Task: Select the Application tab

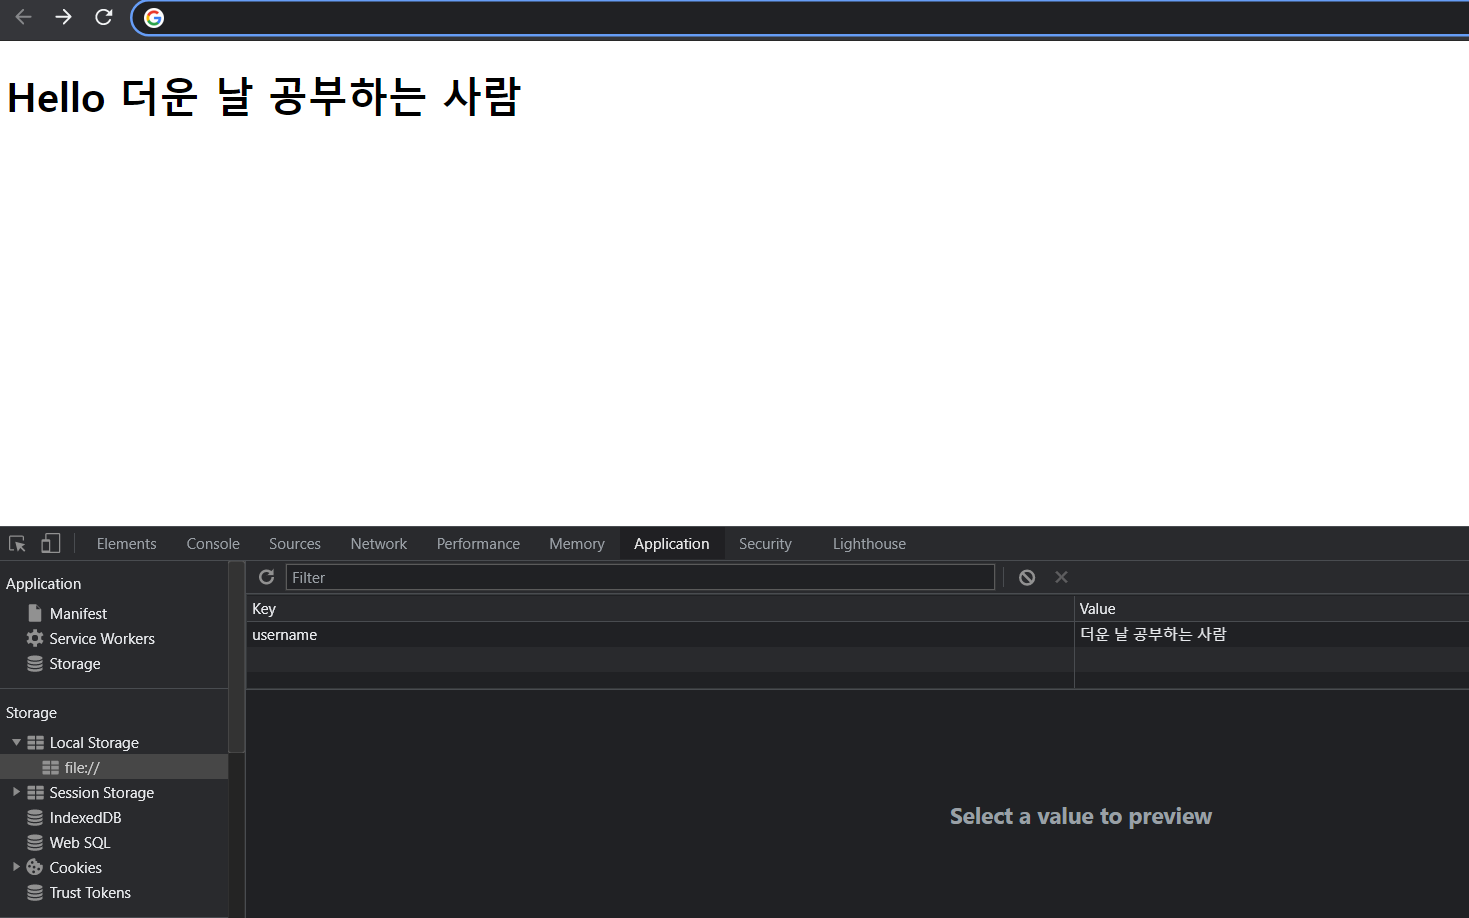Action: pyautogui.click(x=672, y=544)
